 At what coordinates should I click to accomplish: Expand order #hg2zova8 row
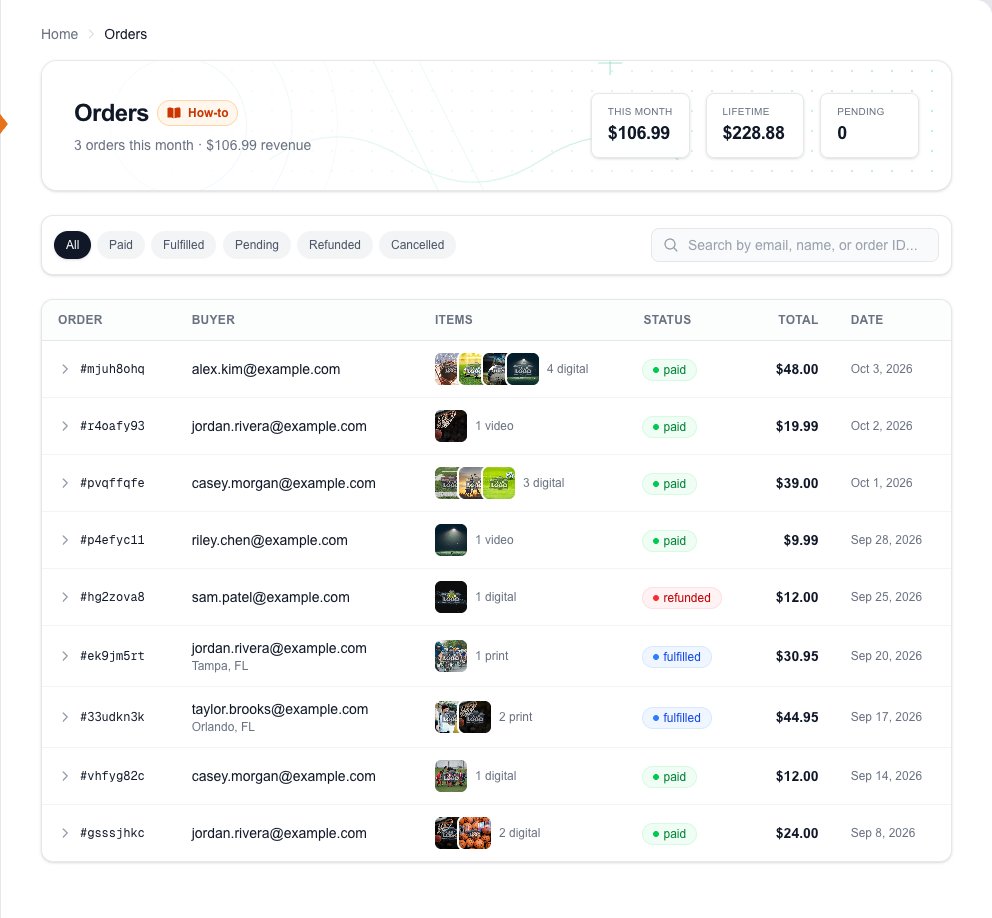65,597
